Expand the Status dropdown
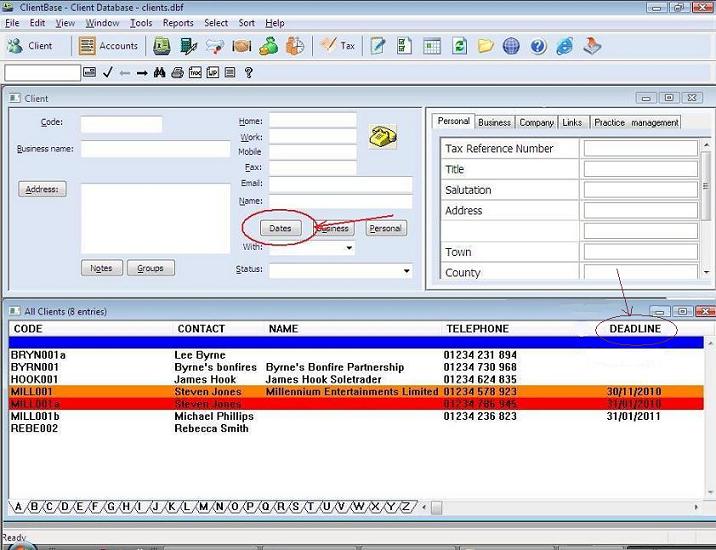The width and height of the screenshot is (716, 550). 406,271
